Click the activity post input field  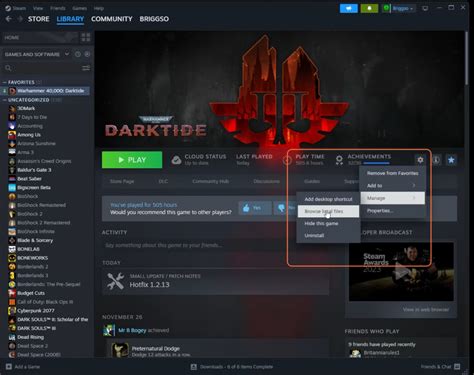point(215,245)
